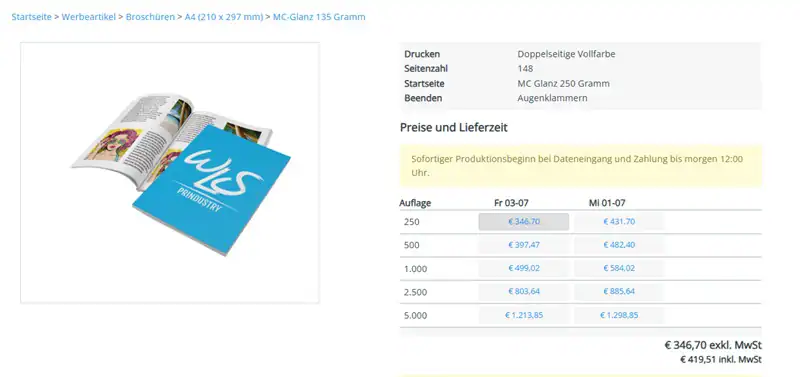
Task: Click the Seitenzahl value 148
Action: tap(525, 68)
